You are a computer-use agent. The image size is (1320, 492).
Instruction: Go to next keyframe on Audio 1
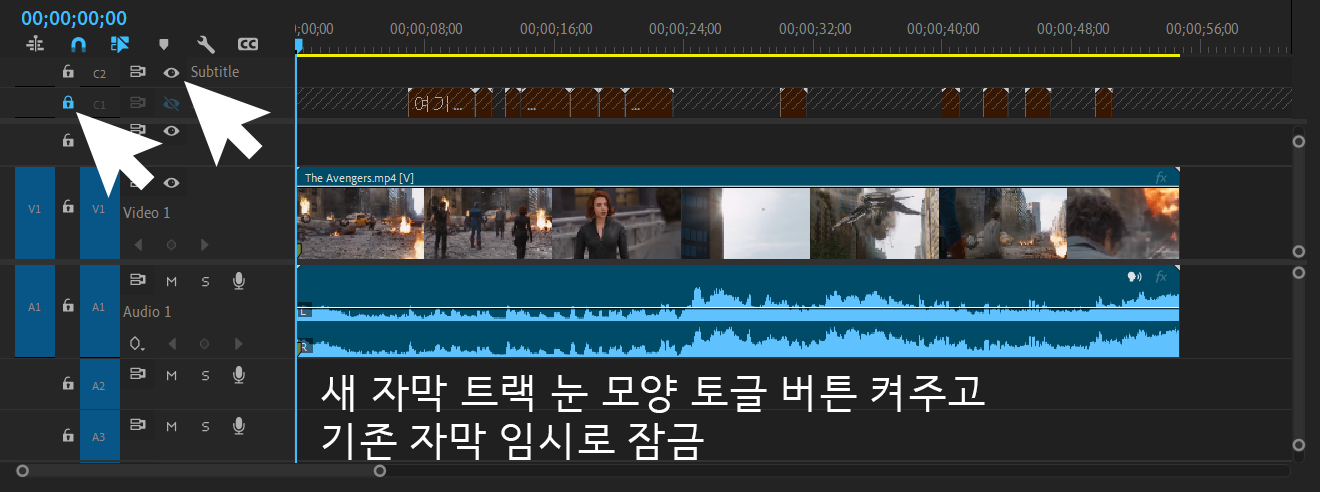tap(238, 343)
